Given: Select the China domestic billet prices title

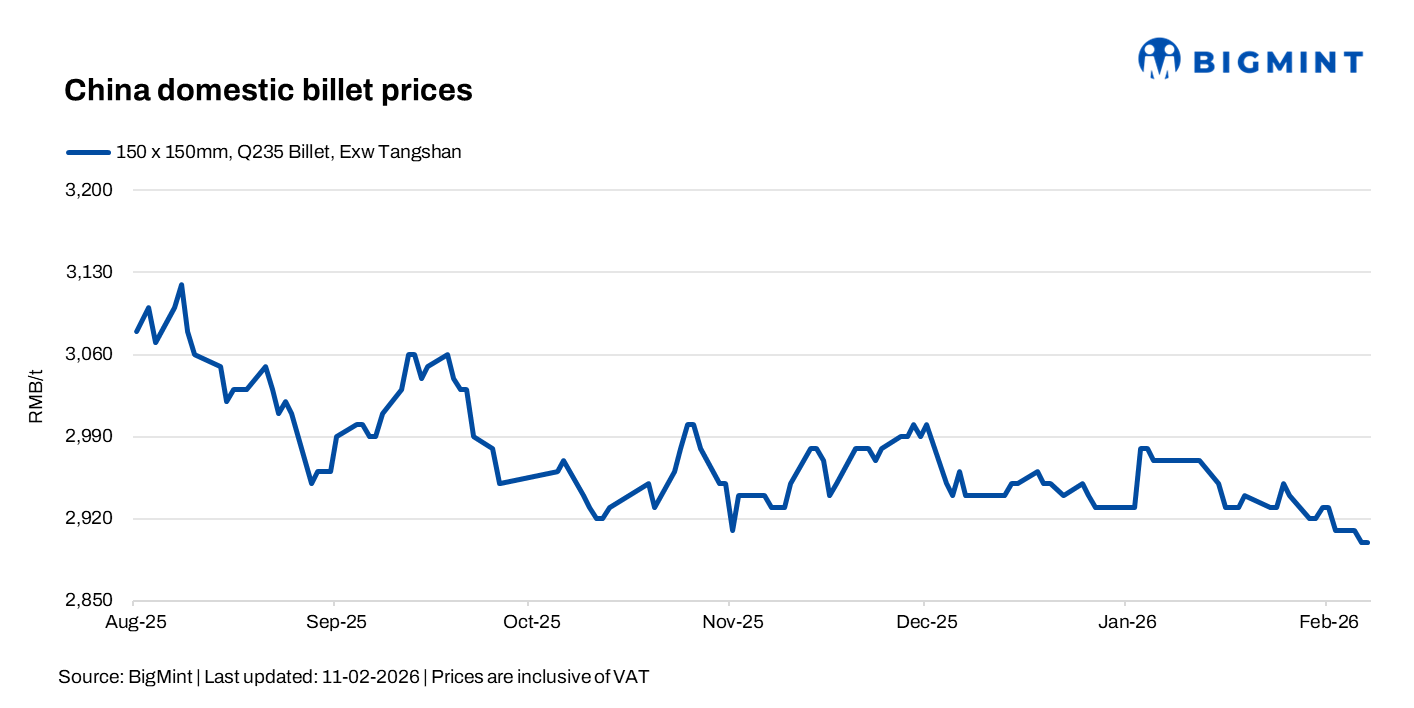Looking at the screenshot, I should (x=268, y=90).
